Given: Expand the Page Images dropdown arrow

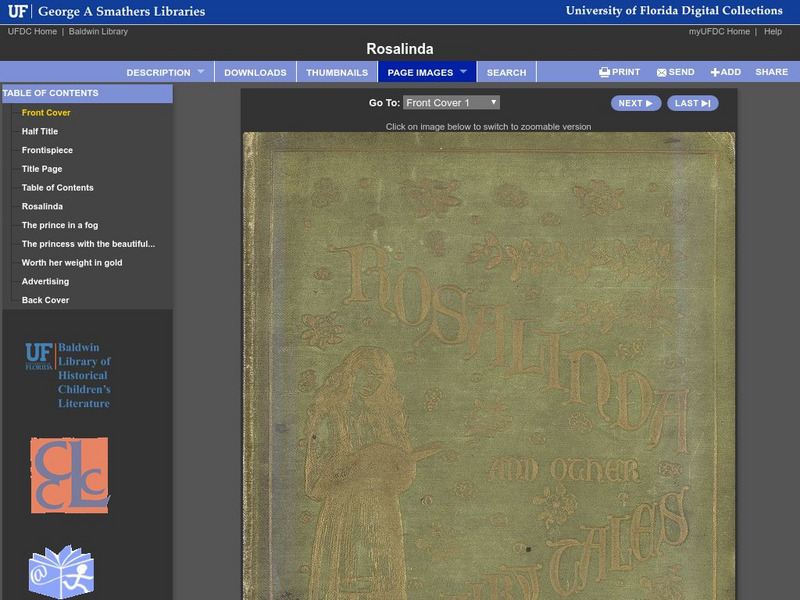Looking at the screenshot, I should [464, 72].
